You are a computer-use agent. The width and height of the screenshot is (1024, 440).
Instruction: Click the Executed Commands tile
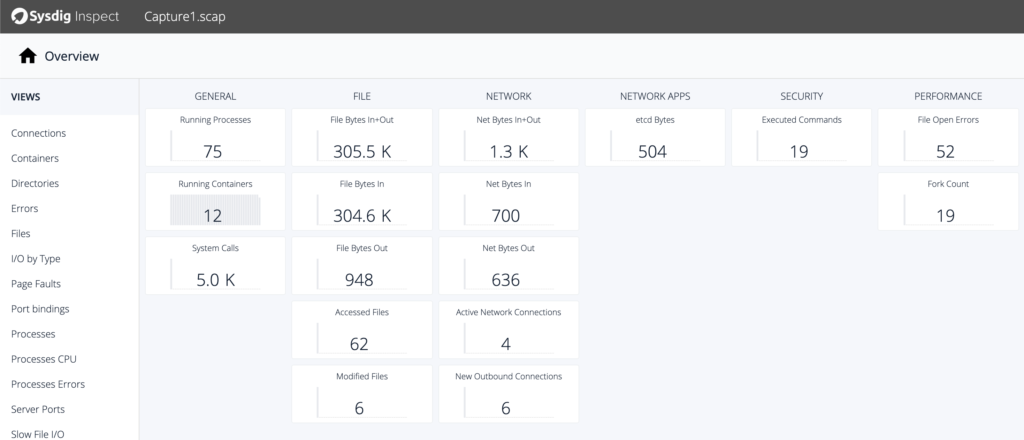pyautogui.click(x=801, y=138)
